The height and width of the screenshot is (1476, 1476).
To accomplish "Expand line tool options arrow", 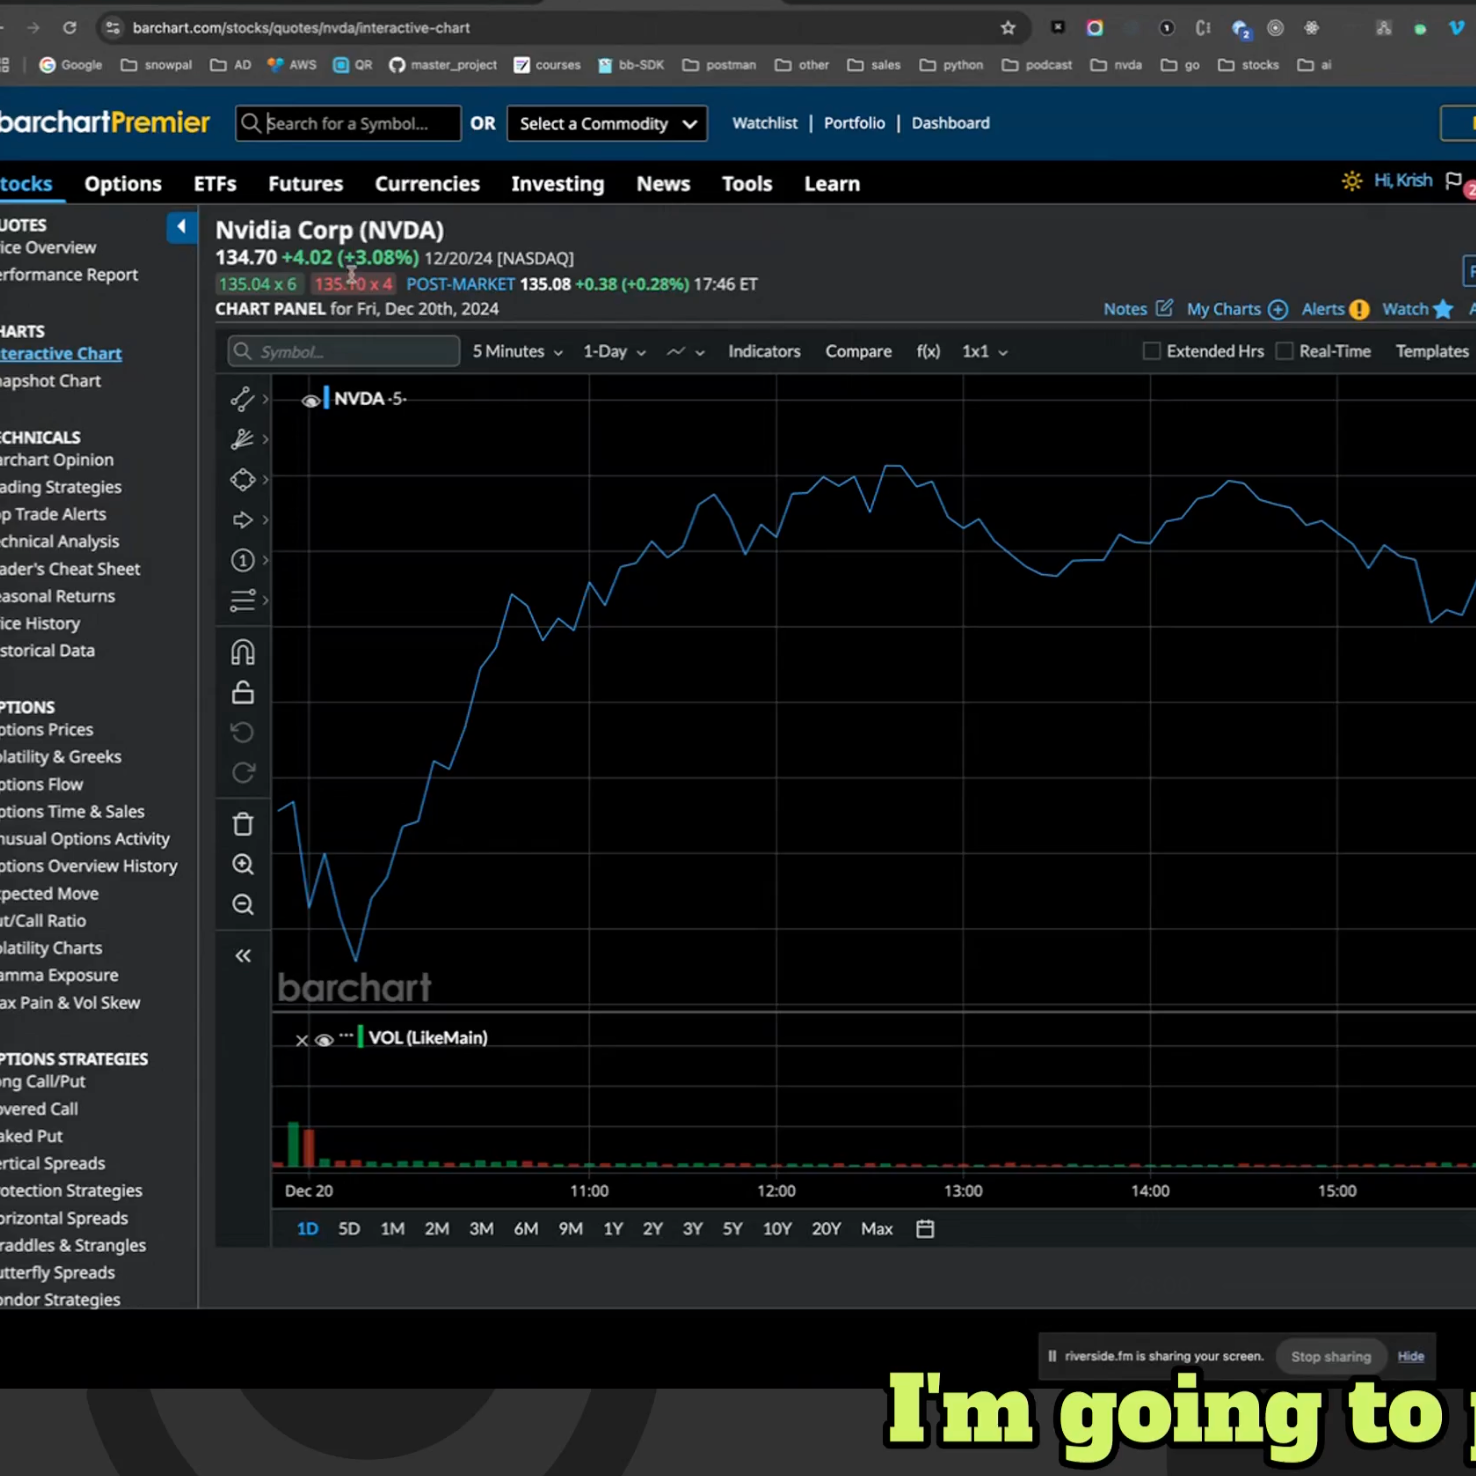I will (x=265, y=399).
